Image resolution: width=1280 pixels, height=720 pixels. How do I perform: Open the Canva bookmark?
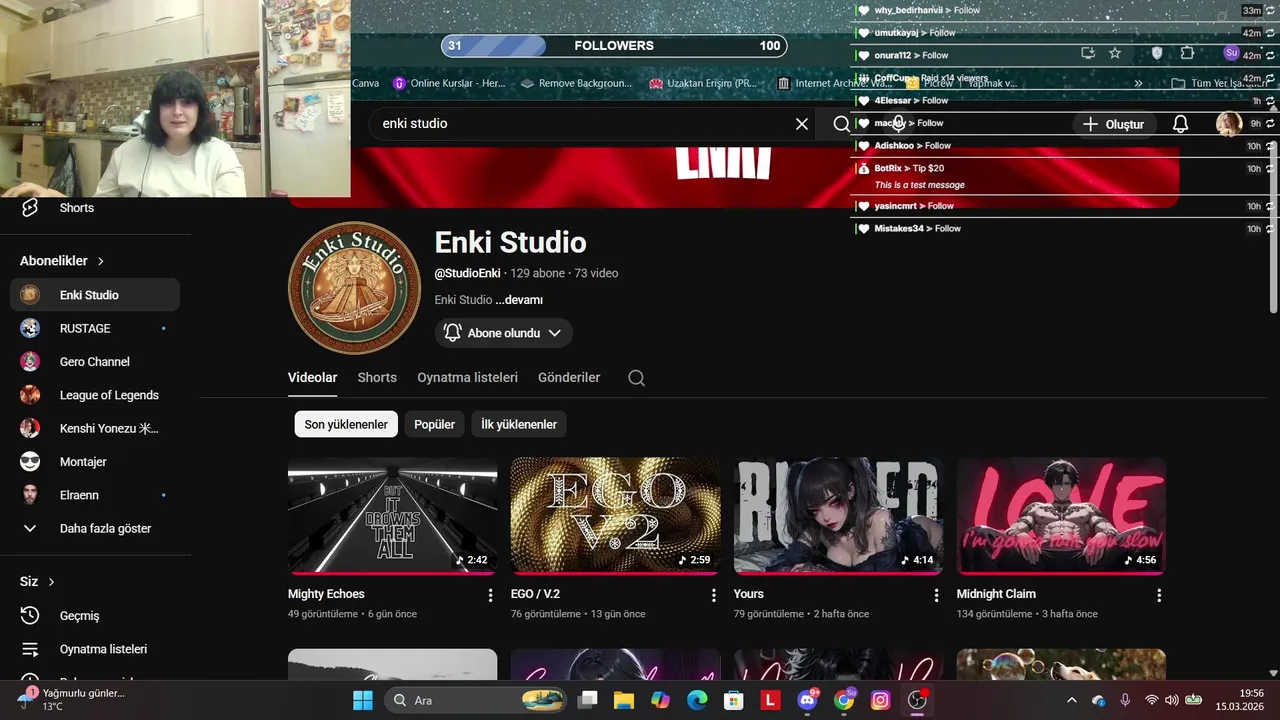tap(366, 84)
